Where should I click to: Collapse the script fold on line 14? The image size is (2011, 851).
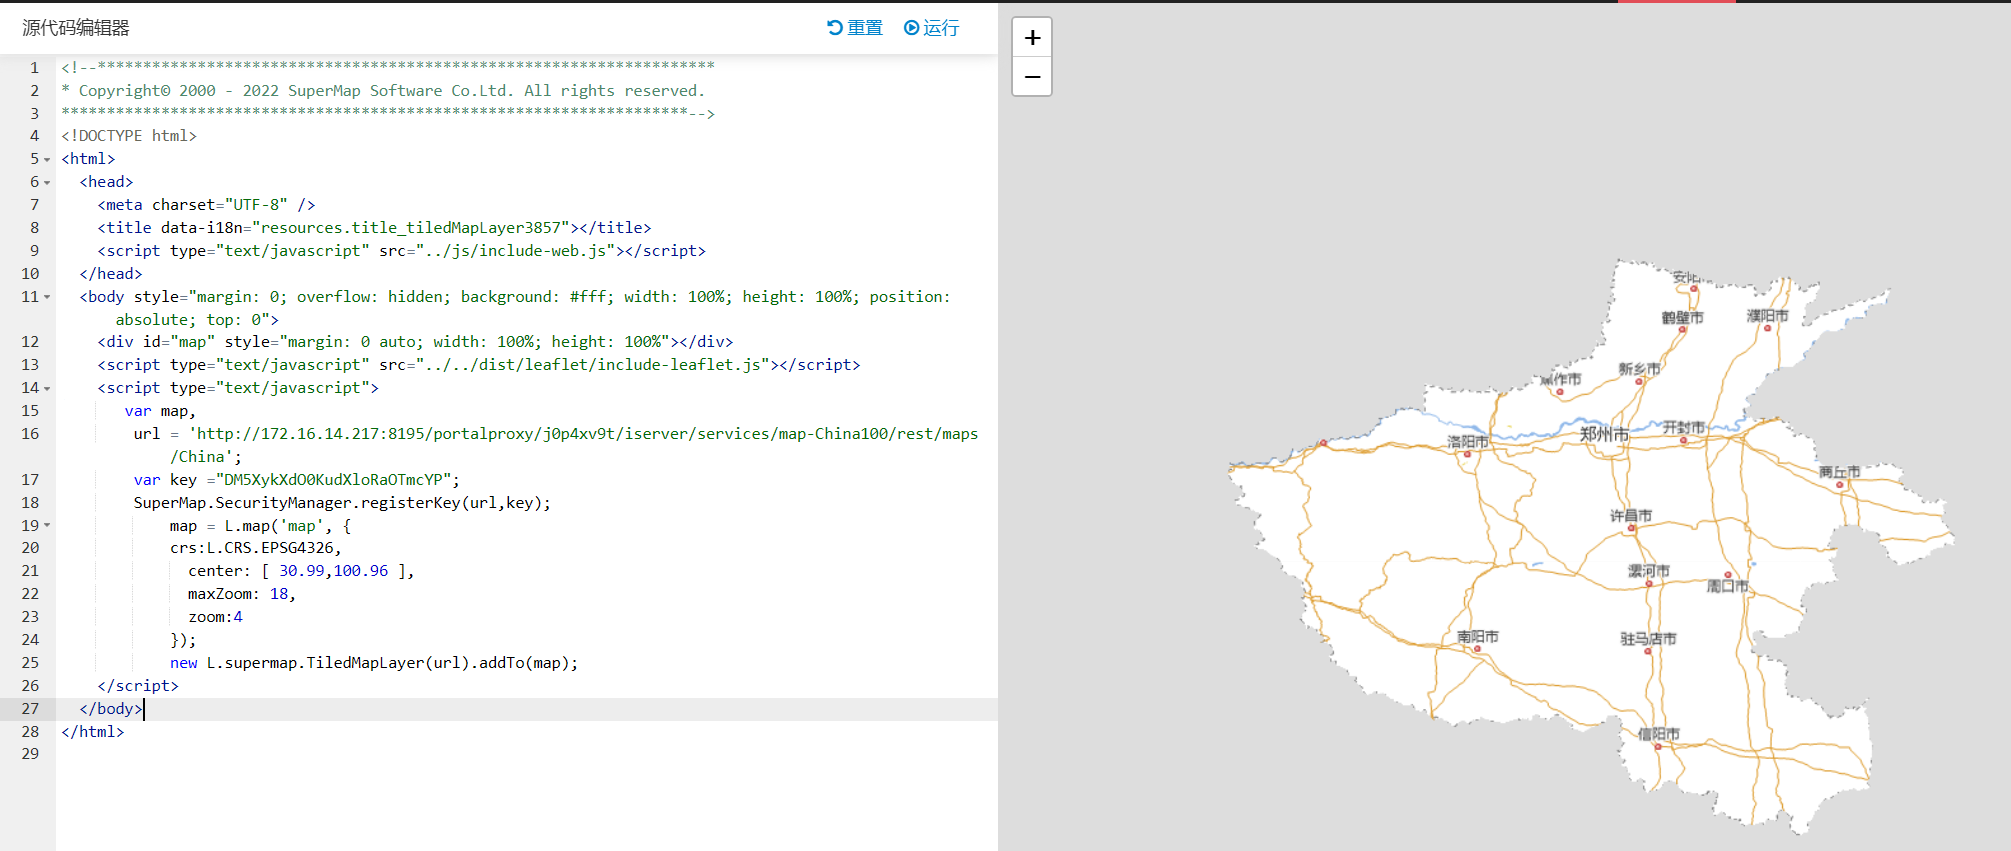47,388
